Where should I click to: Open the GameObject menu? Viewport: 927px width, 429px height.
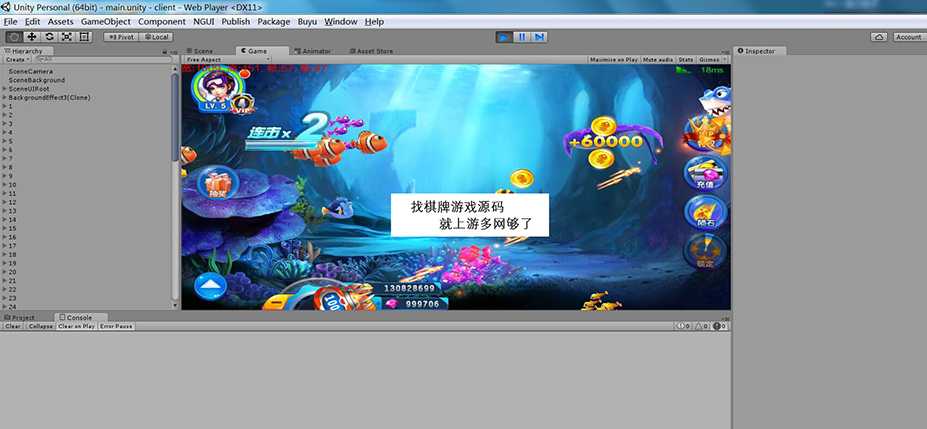tap(106, 21)
